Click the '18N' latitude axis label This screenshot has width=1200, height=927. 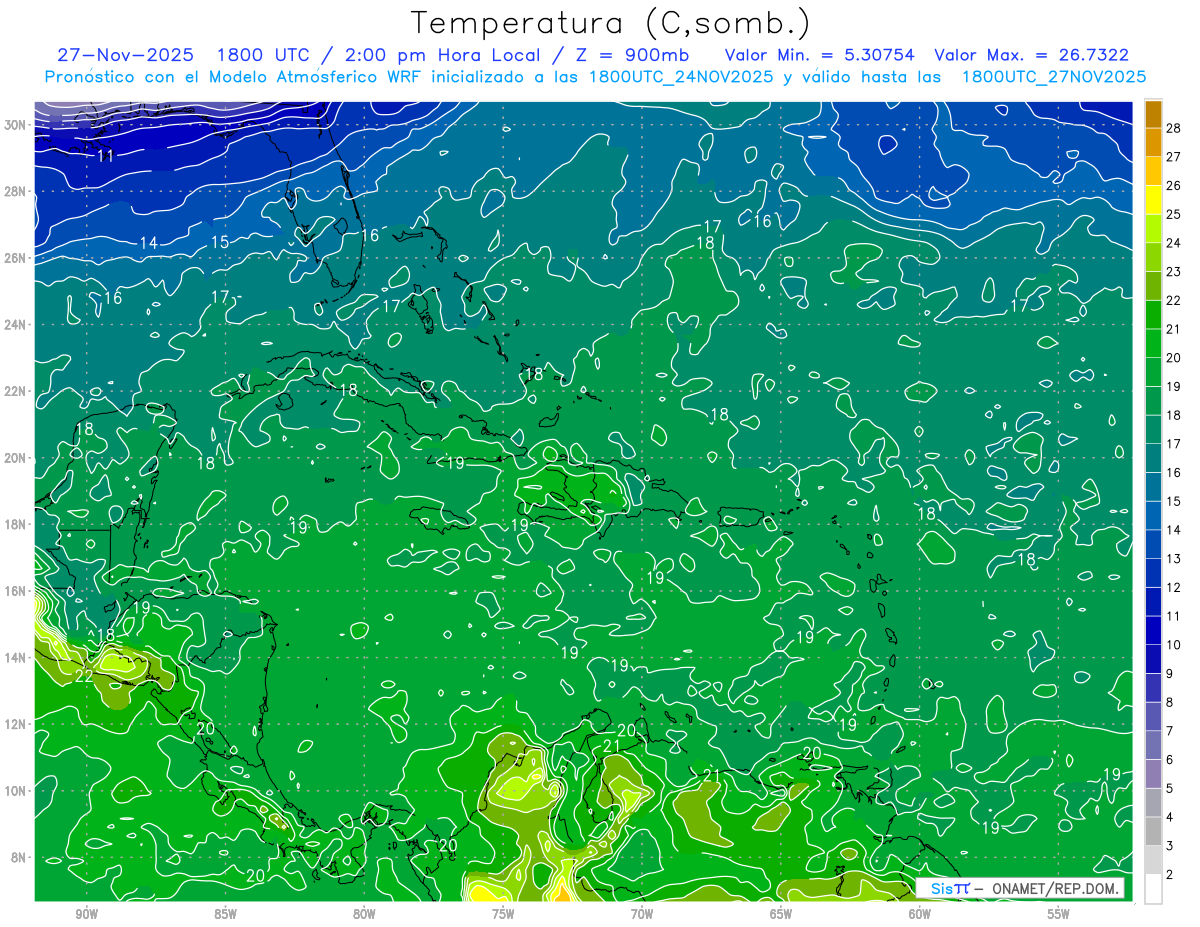tap(15, 525)
